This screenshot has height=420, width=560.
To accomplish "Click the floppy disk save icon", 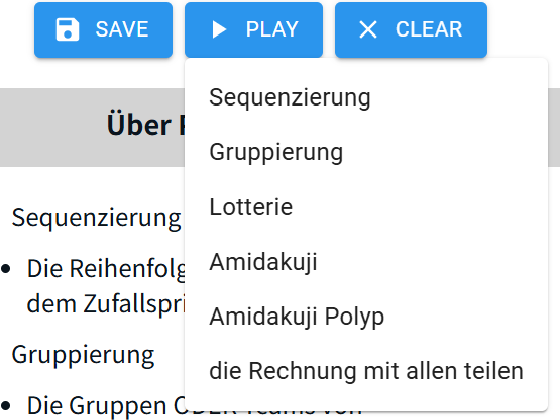I will click(68, 30).
